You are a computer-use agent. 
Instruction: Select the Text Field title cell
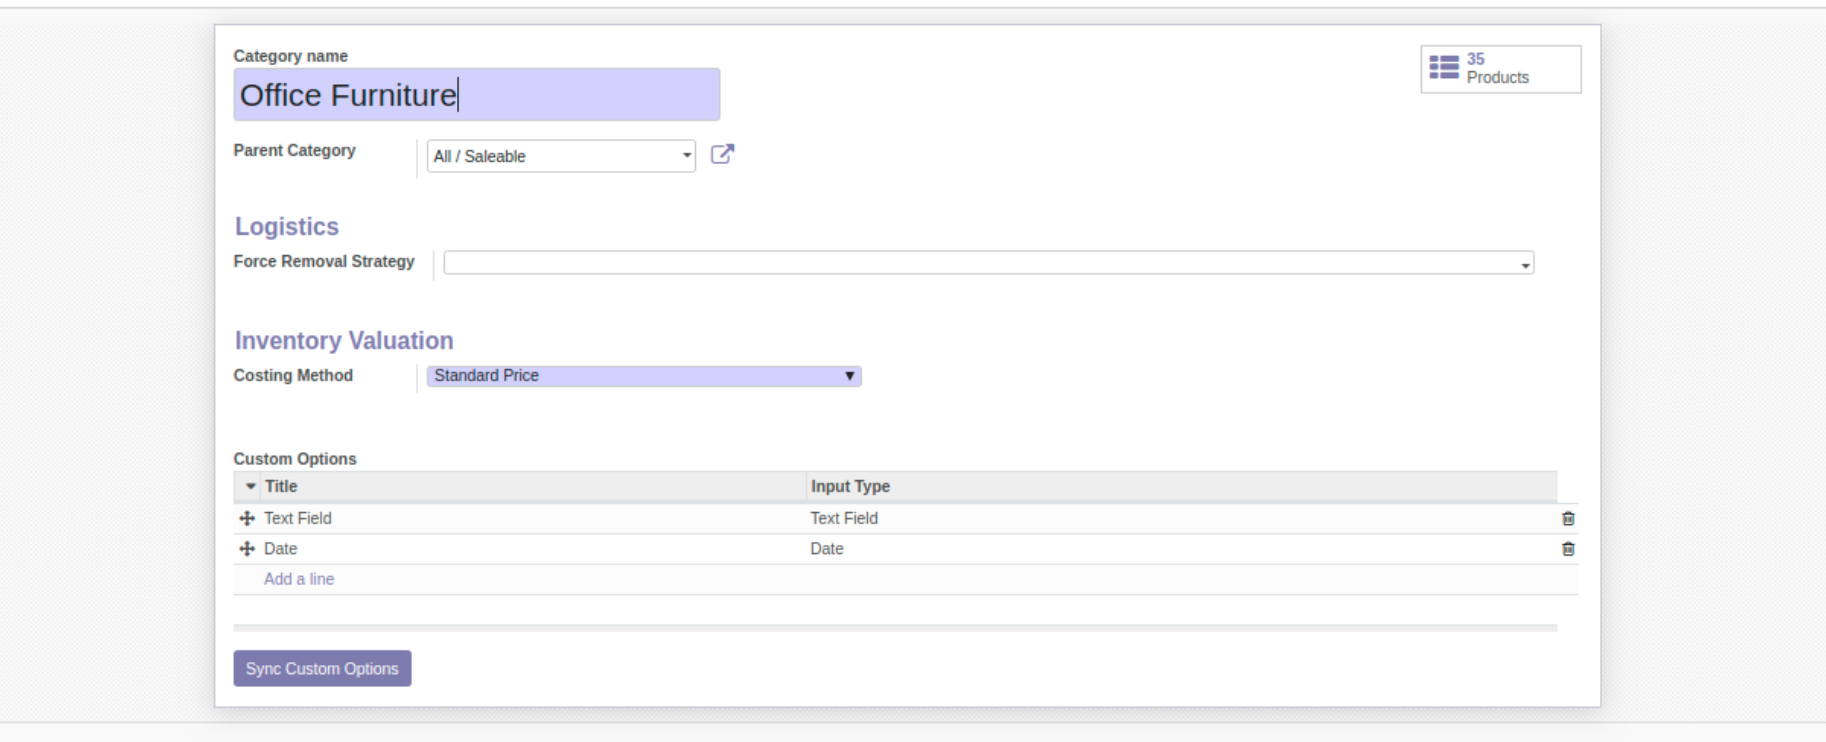(x=298, y=518)
